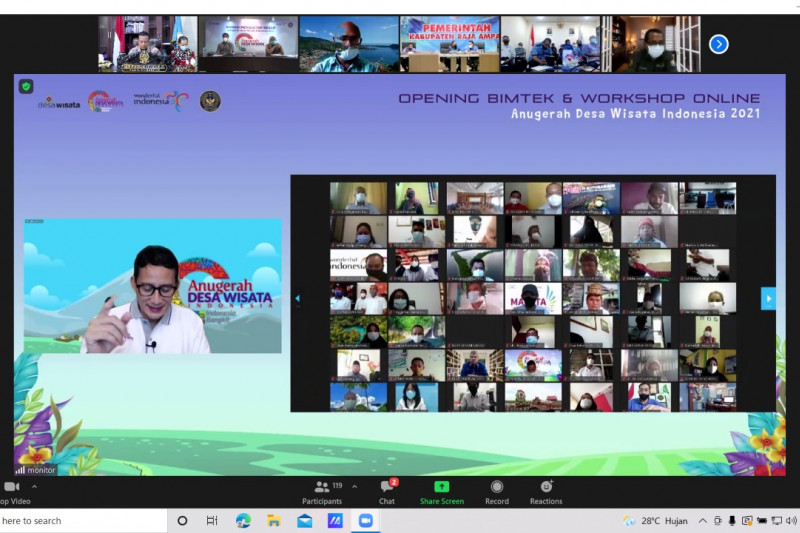The width and height of the screenshot is (800, 533).
Task: Open the Participants panel
Action: pos(322,493)
